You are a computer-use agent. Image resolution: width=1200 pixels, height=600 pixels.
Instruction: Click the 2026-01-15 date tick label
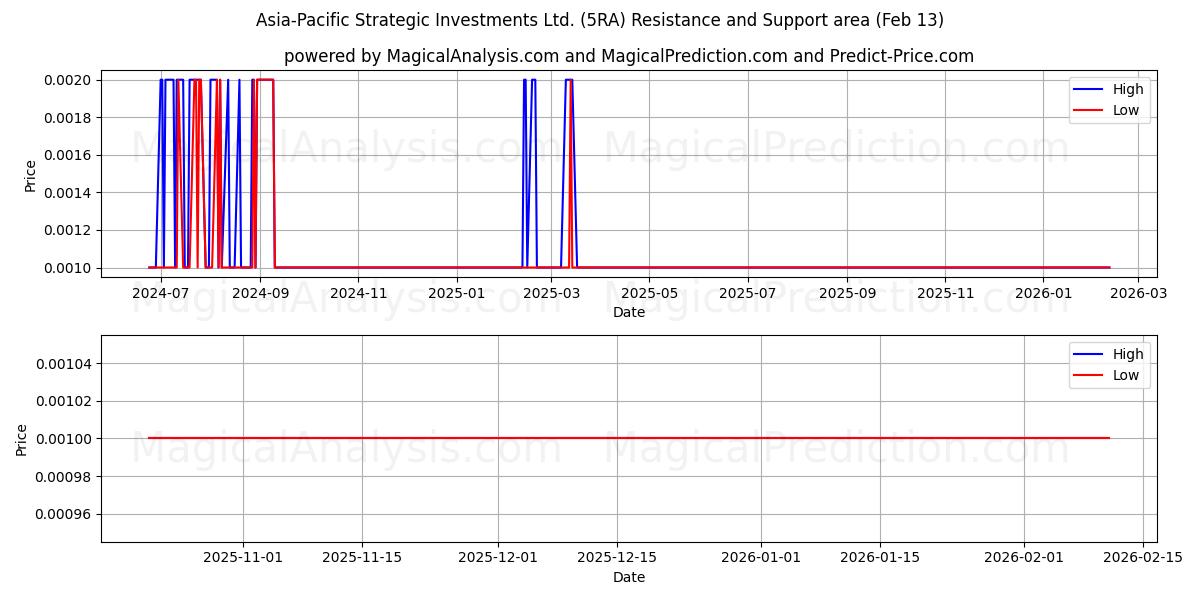click(880, 559)
